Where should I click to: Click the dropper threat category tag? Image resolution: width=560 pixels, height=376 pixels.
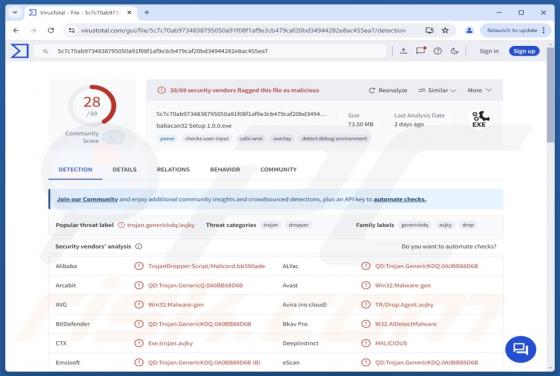tap(298, 225)
